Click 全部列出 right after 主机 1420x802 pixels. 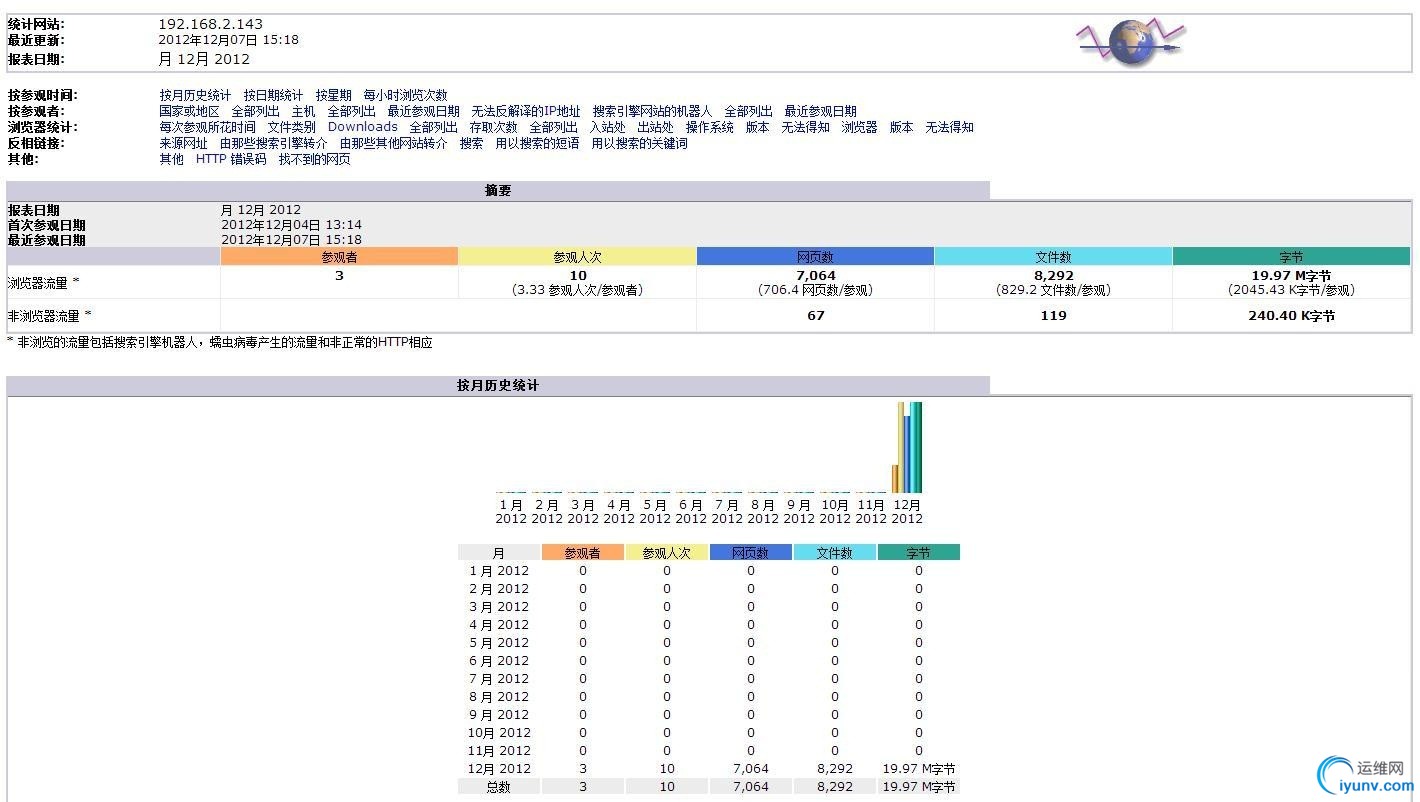tap(351, 111)
